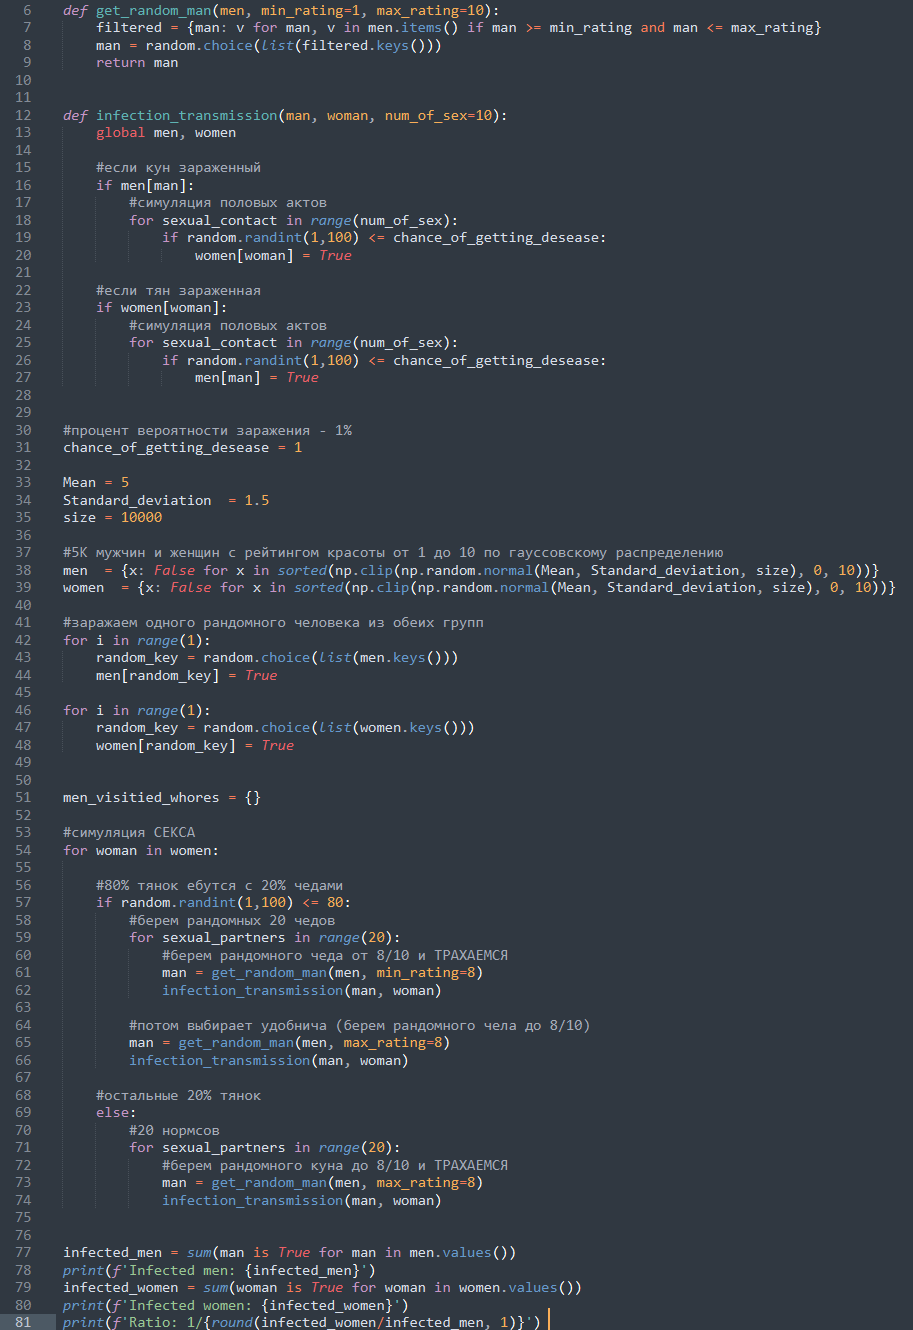Click line number 51 in the gutter
The width and height of the screenshot is (913, 1330).
(23, 797)
